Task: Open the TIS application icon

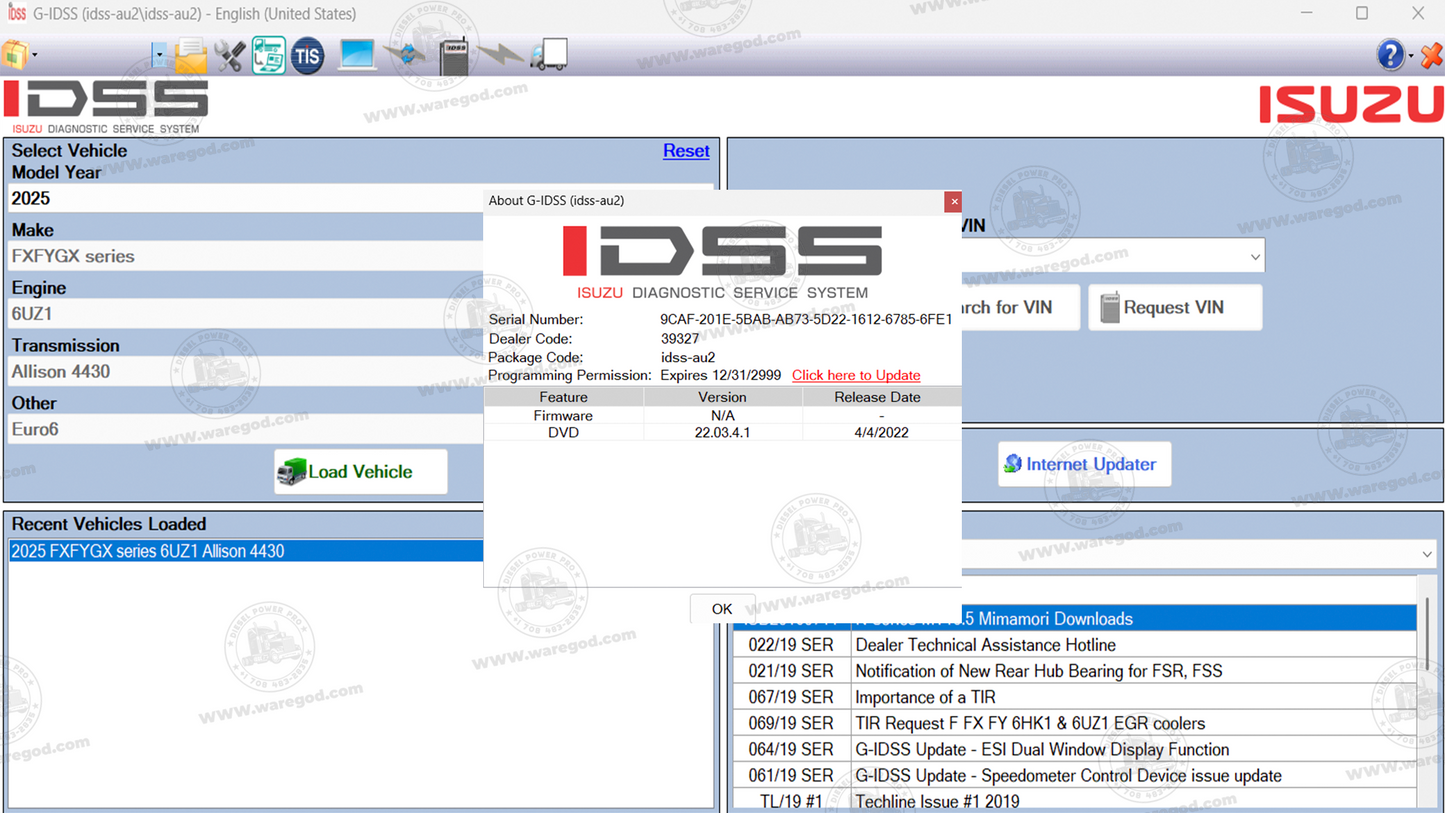Action: pos(307,55)
